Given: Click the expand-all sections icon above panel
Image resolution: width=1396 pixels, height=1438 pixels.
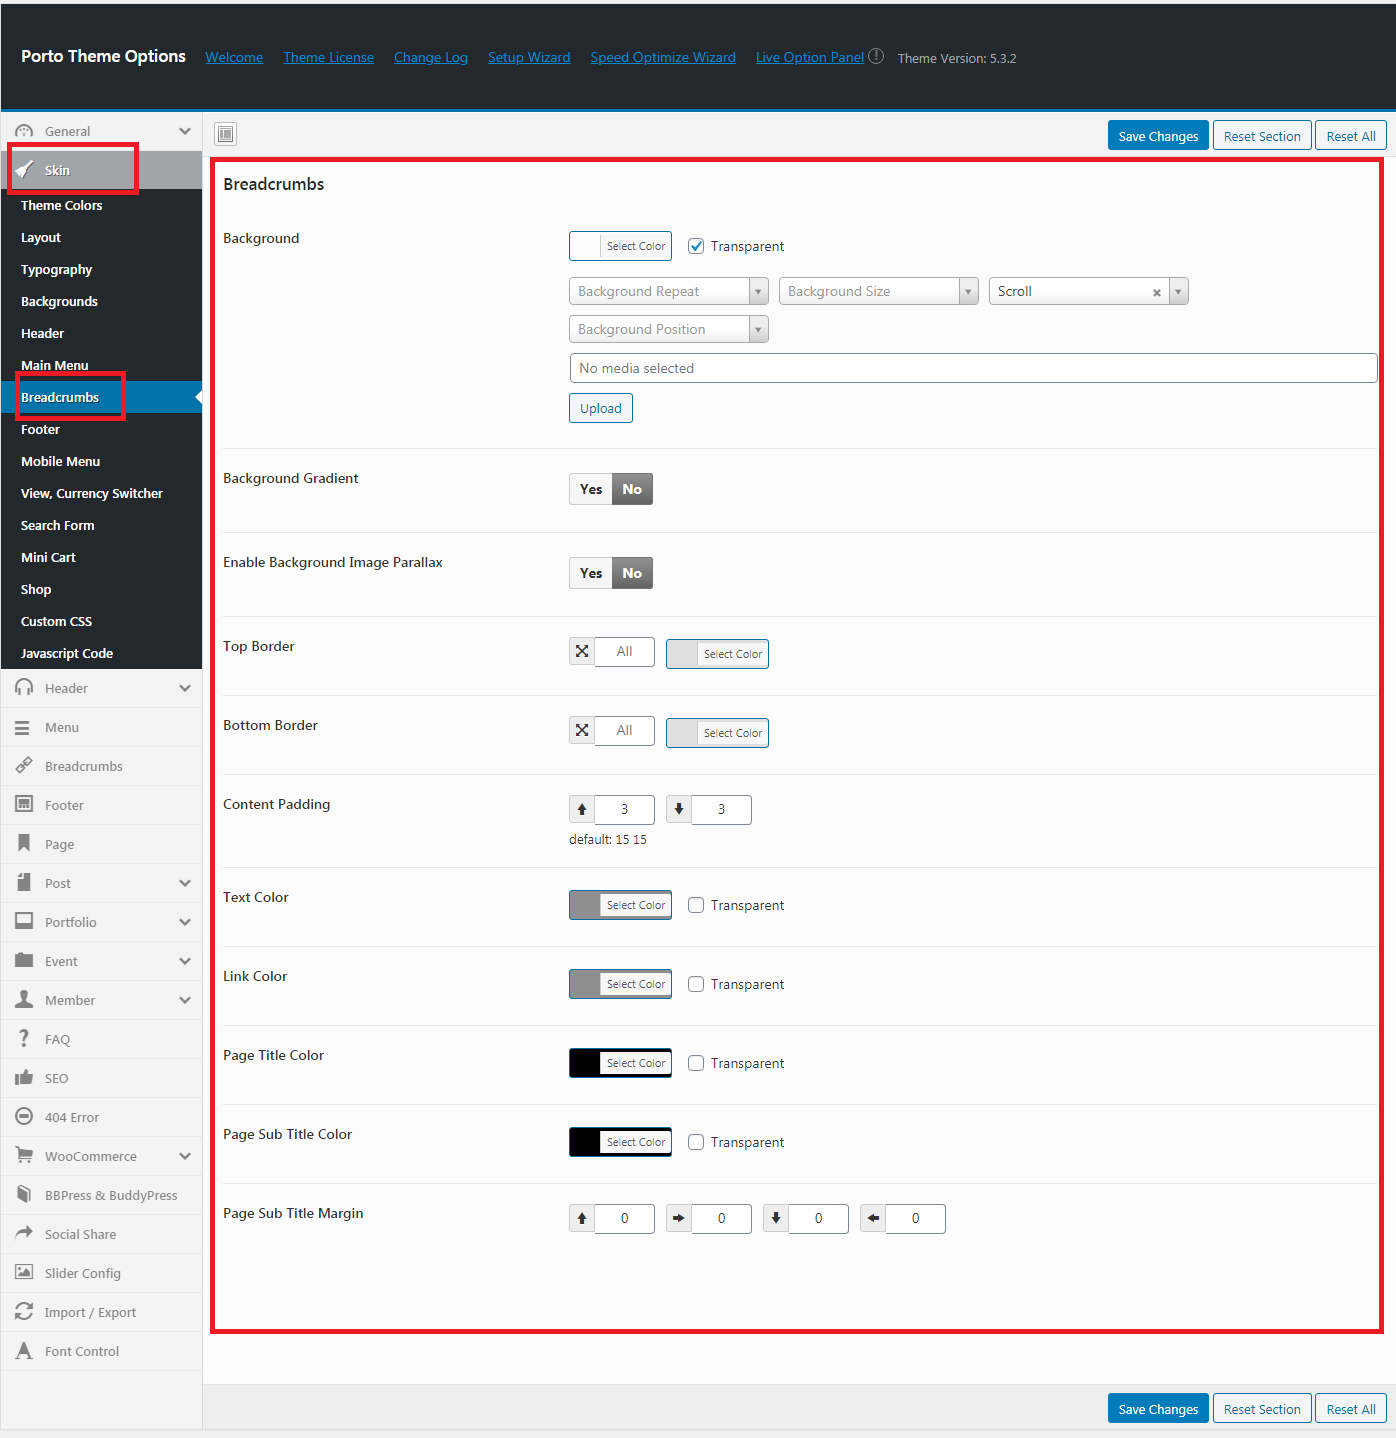Looking at the screenshot, I should click(226, 134).
